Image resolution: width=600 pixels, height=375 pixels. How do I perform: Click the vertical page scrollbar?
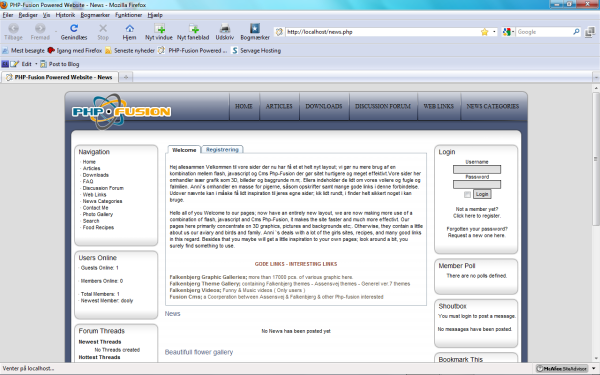[x=596, y=223]
